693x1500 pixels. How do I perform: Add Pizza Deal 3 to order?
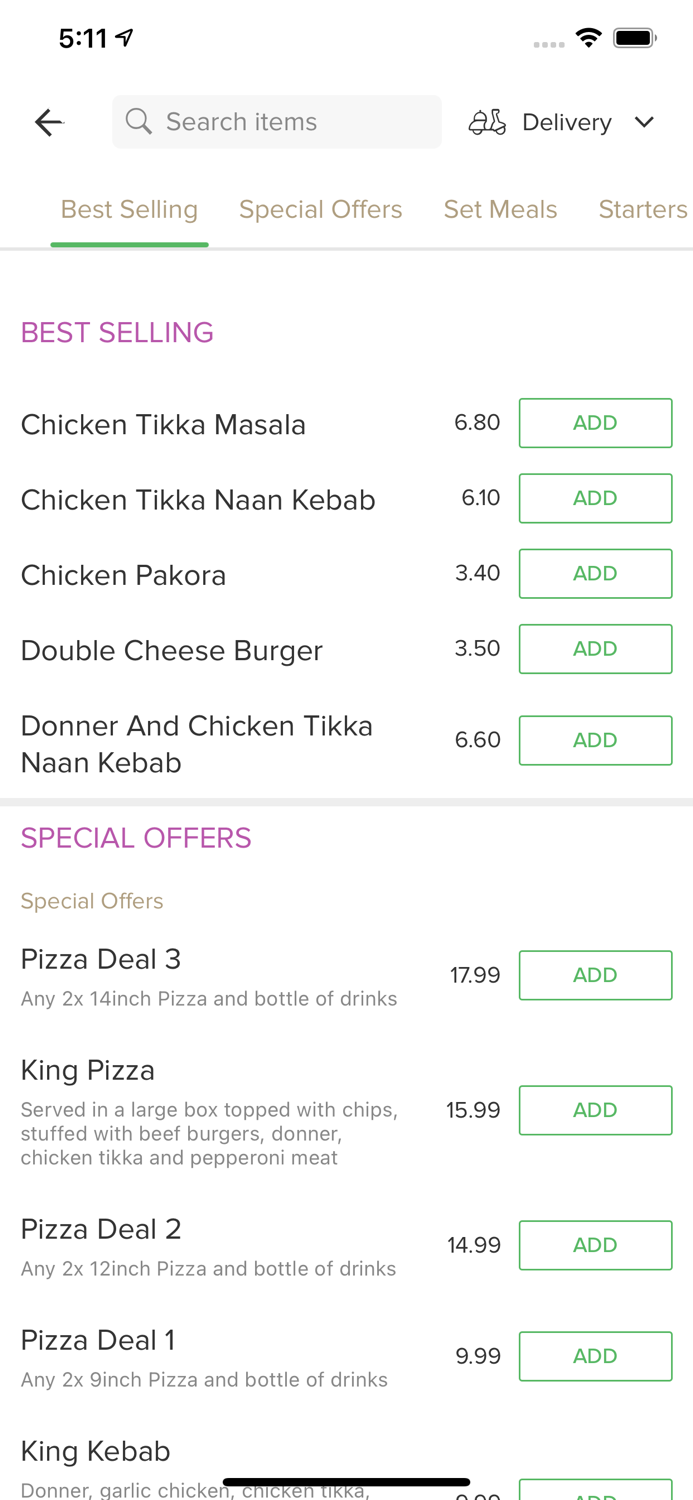click(x=595, y=975)
